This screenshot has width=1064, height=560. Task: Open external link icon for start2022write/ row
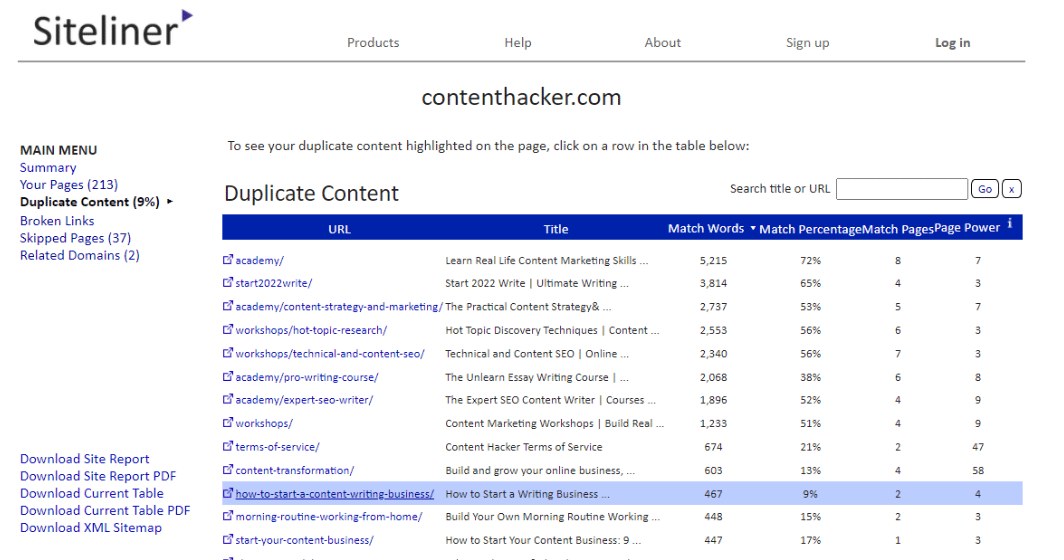coord(228,282)
